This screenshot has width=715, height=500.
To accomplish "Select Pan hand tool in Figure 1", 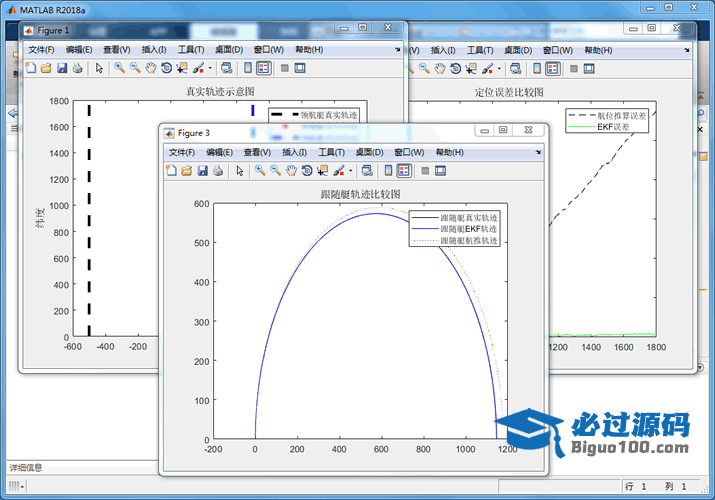I will [150, 68].
